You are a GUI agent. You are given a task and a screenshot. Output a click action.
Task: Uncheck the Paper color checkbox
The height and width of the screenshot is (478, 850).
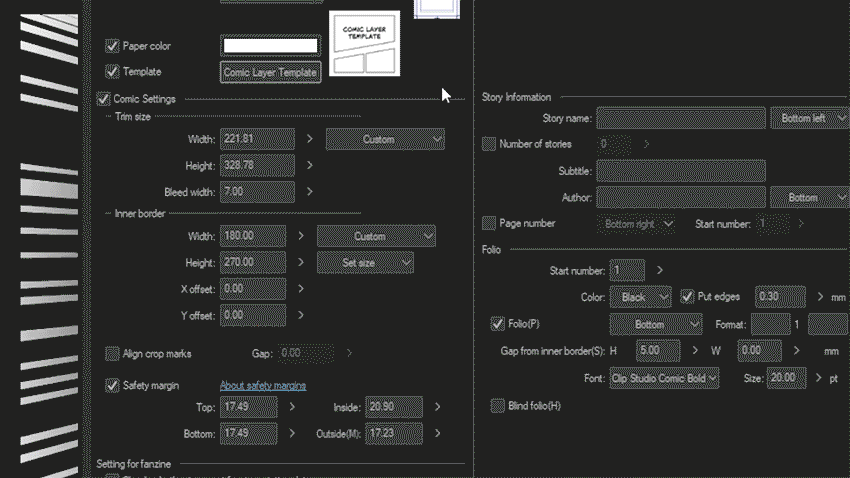[112, 46]
